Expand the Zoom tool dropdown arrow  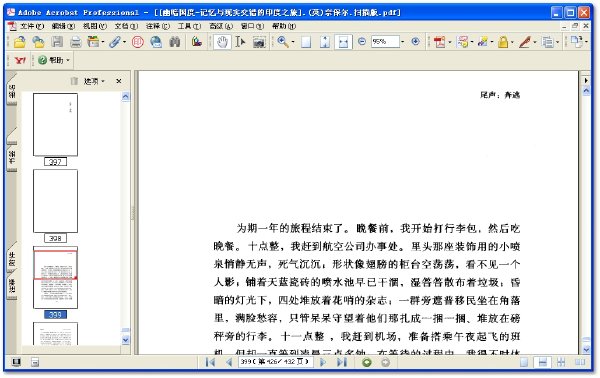[293, 42]
